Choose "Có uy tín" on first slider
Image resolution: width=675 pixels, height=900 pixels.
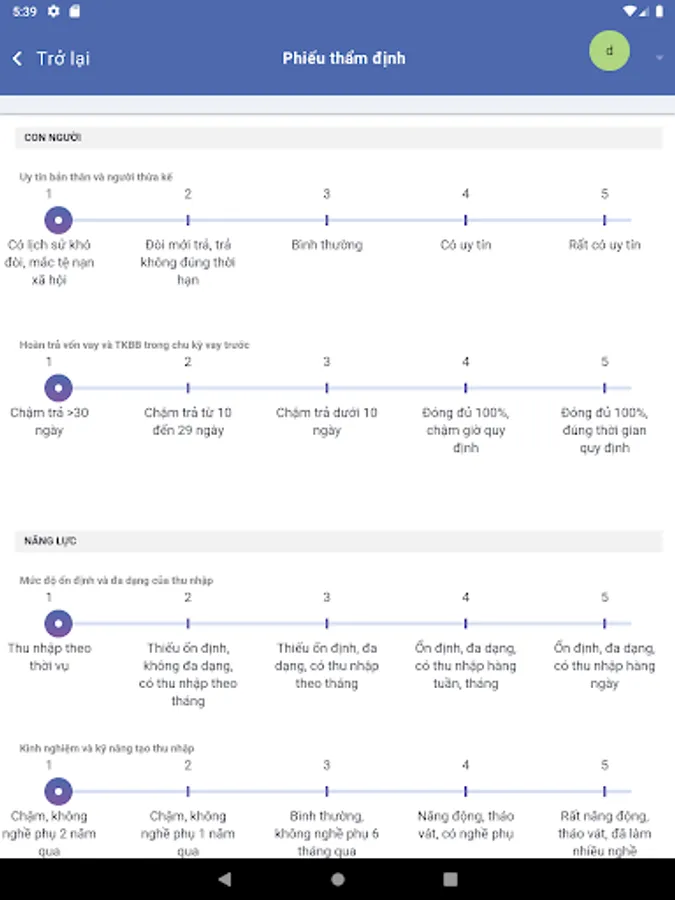pyautogui.click(x=466, y=220)
